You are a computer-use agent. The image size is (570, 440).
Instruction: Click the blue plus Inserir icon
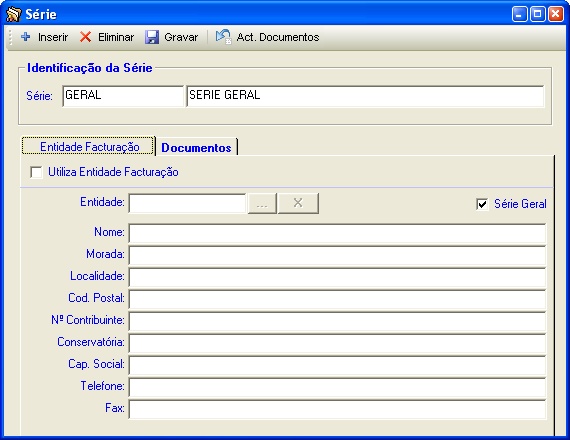[x=25, y=37]
